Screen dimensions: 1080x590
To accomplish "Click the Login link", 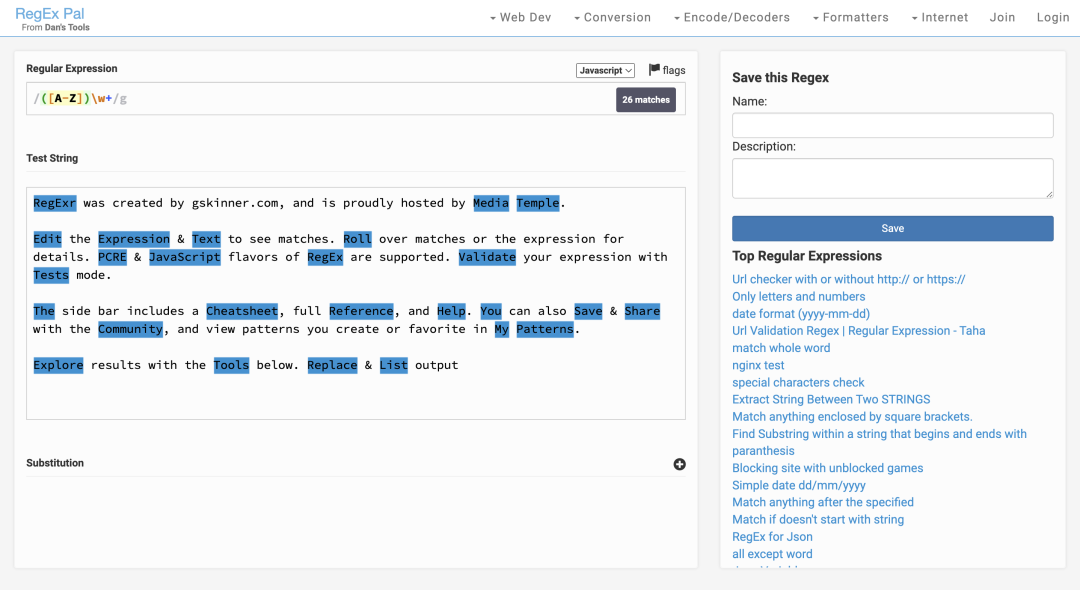I will [1052, 17].
